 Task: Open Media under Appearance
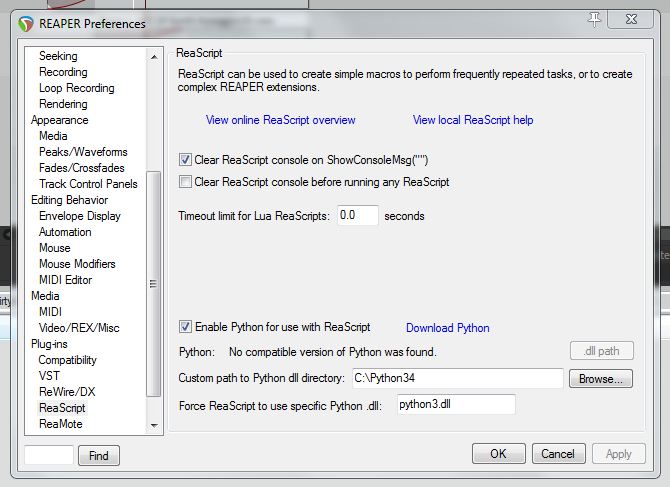point(53,136)
